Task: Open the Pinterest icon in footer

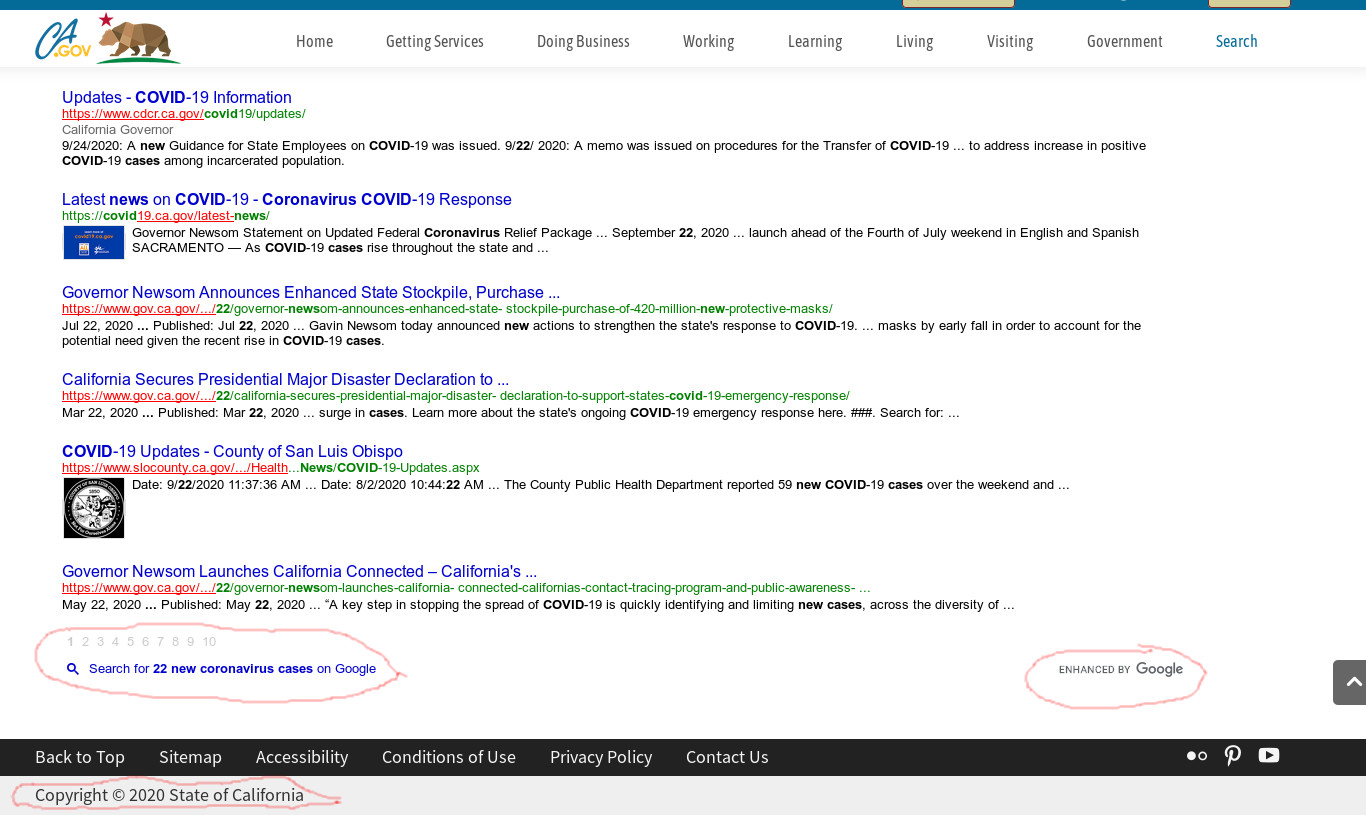Action: click(1233, 756)
